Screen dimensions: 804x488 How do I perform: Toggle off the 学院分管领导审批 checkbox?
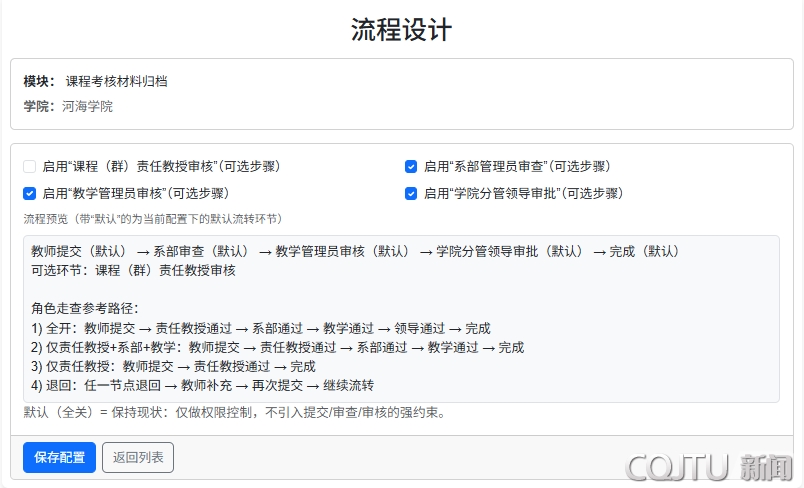tap(411, 193)
